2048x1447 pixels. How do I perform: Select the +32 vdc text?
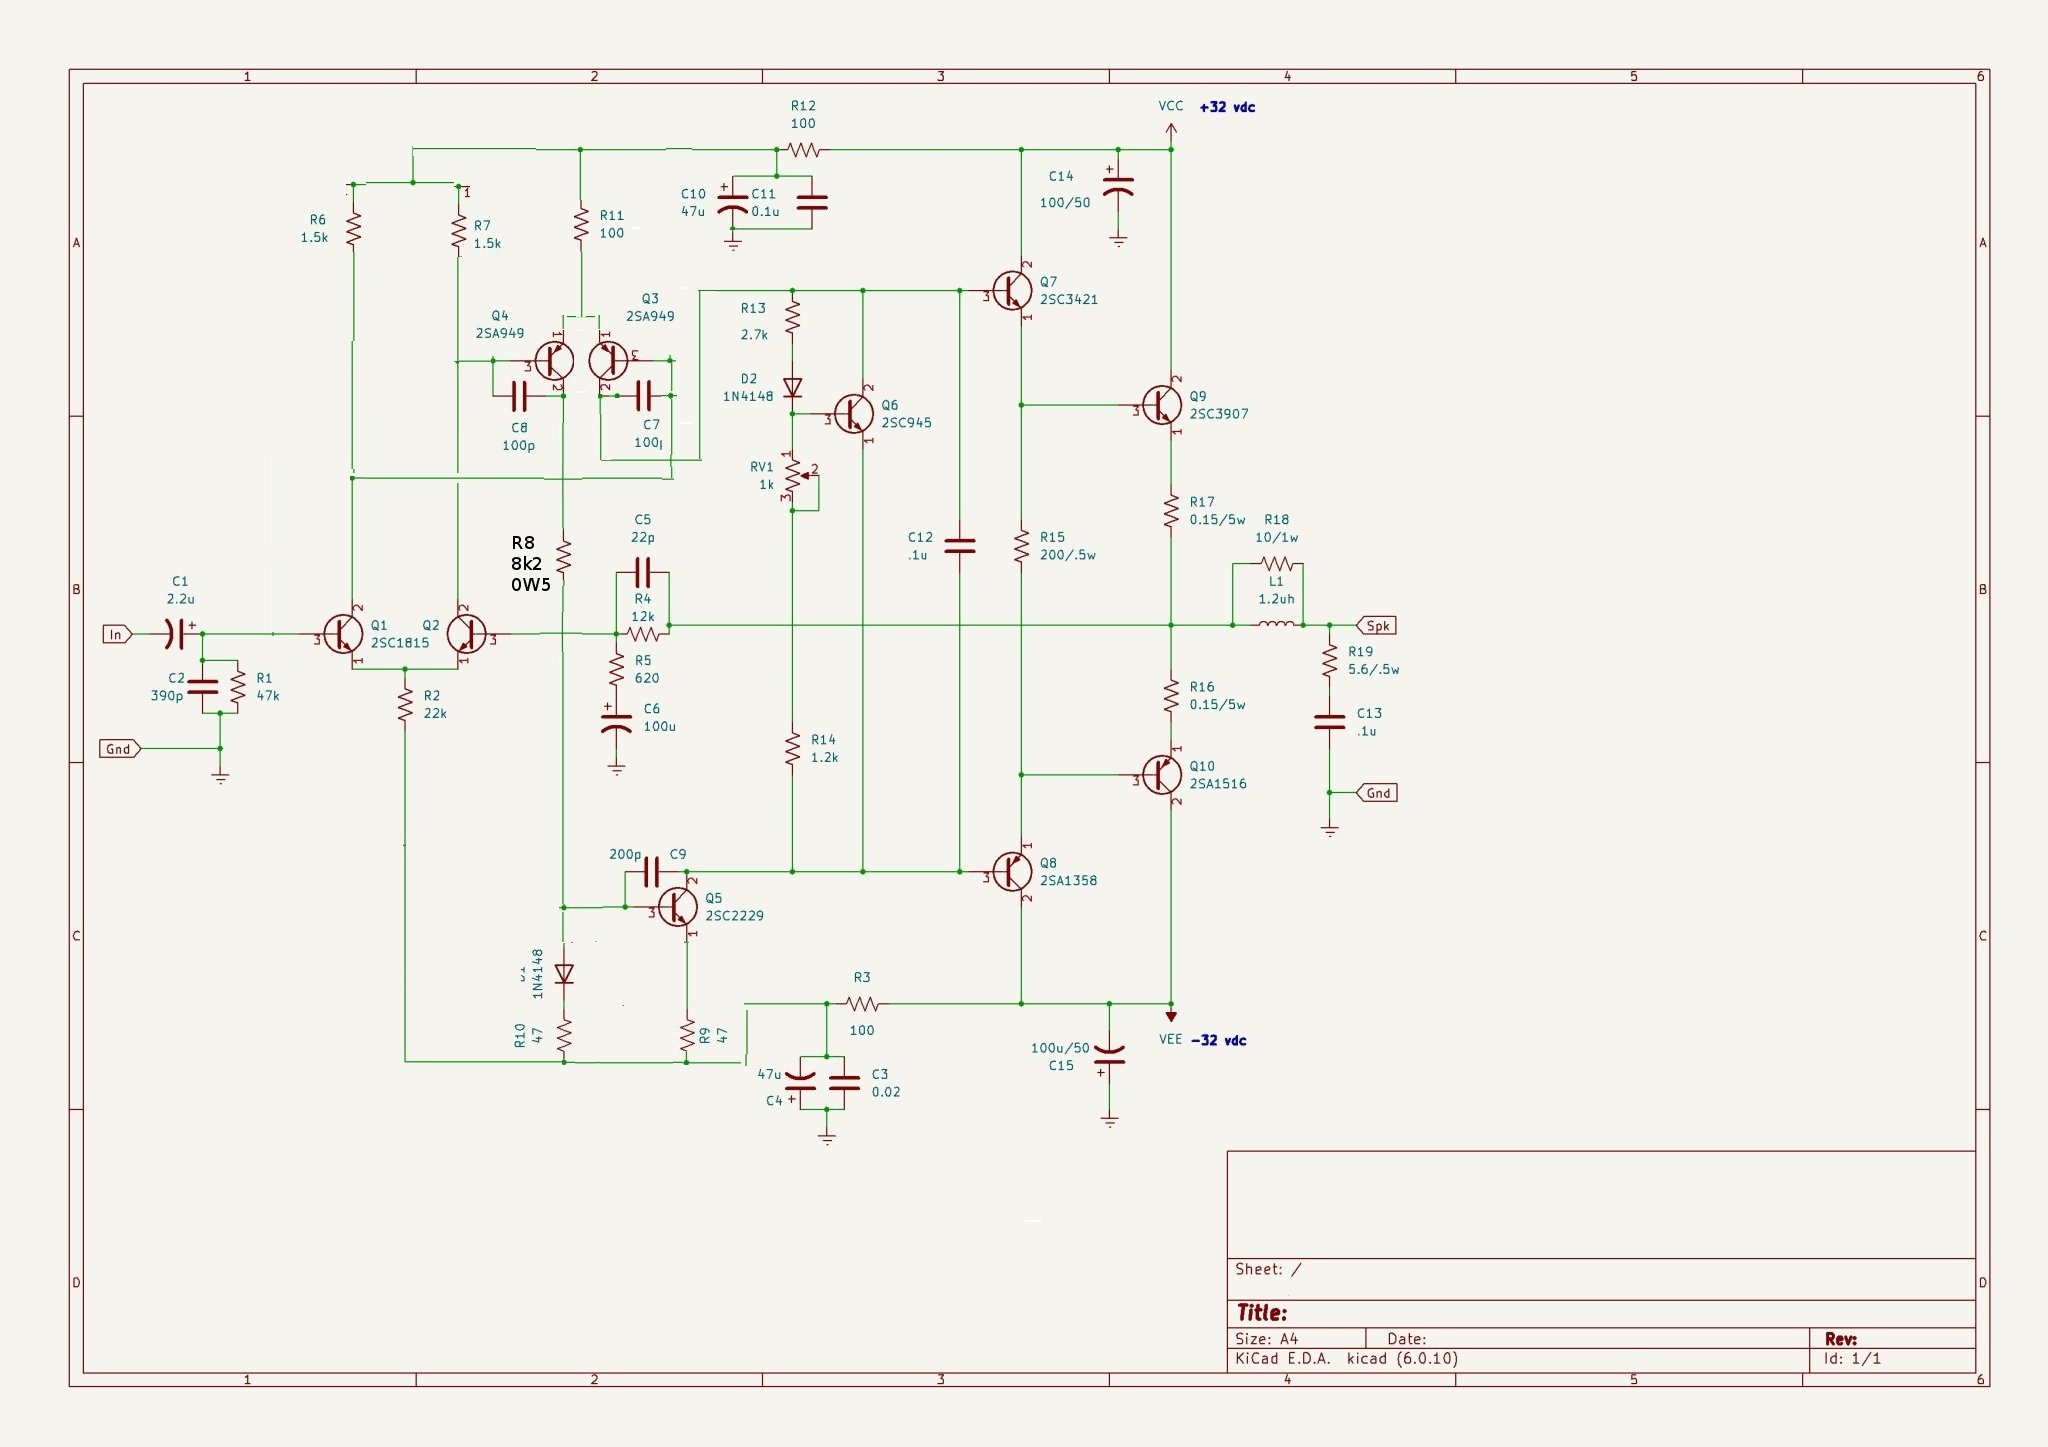[x=1227, y=106]
